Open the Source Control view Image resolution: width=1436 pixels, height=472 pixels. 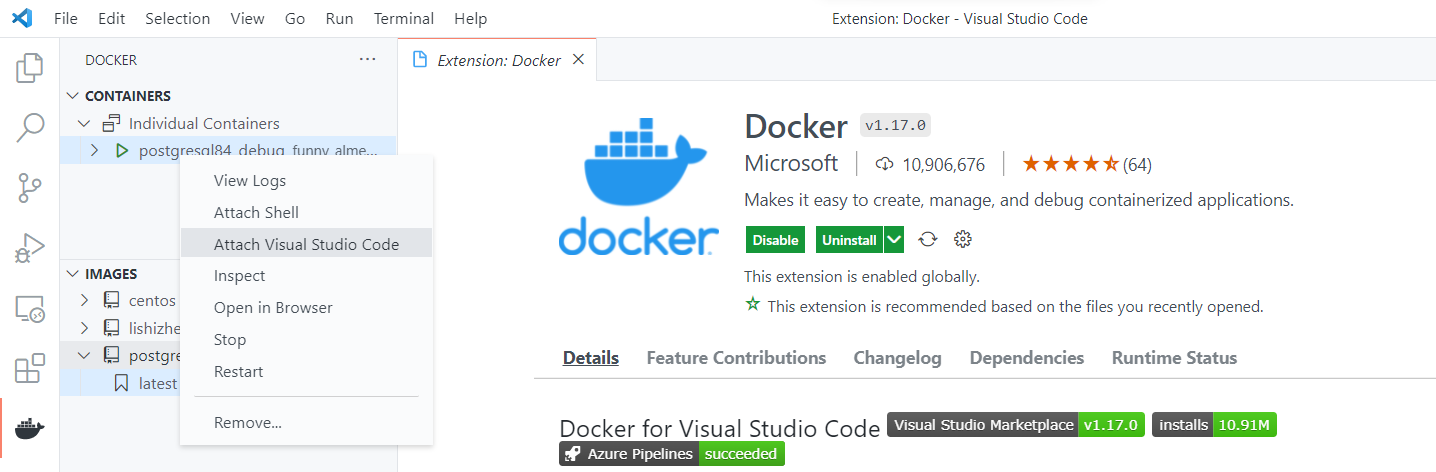coord(30,188)
